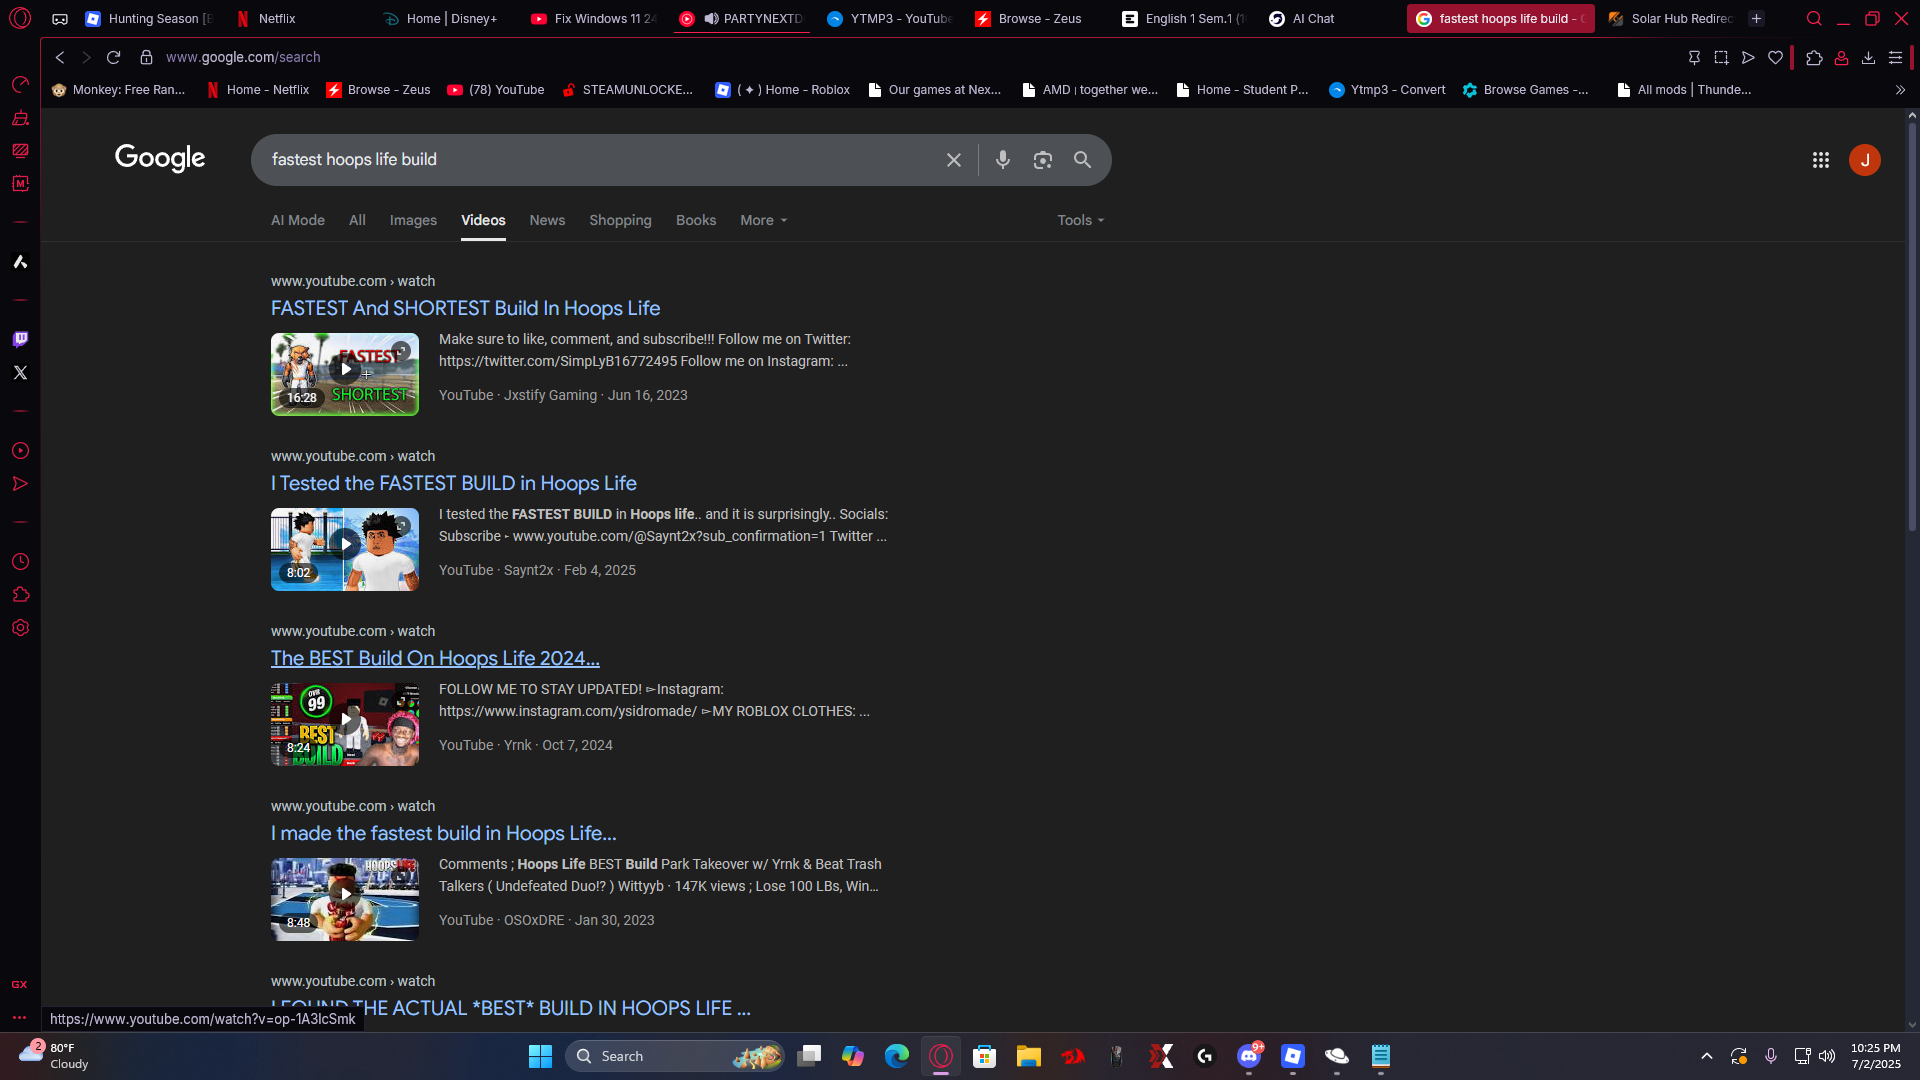Switch to the AI Mode tab
1920x1080 pixels.
pyautogui.click(x=298, y=220)
